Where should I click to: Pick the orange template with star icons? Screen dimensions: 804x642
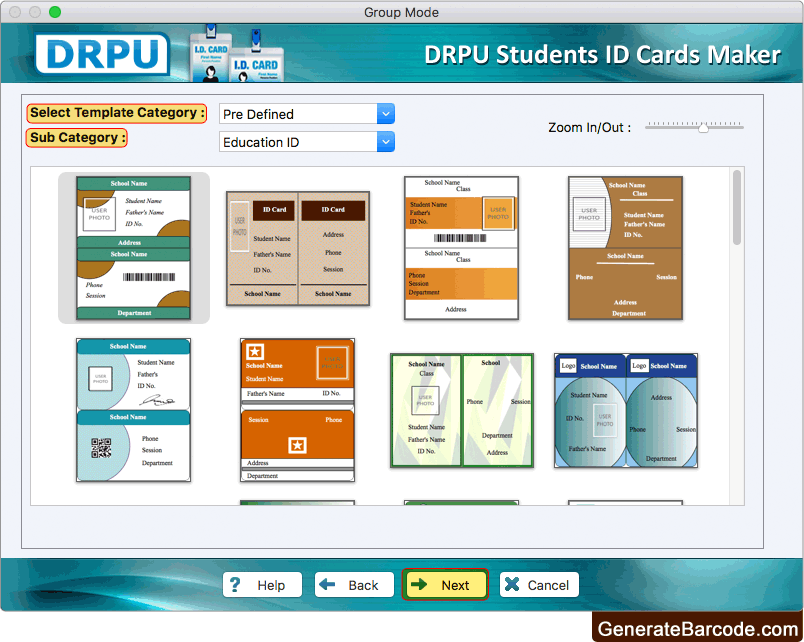pyautogui.click(x=297, y=410)
